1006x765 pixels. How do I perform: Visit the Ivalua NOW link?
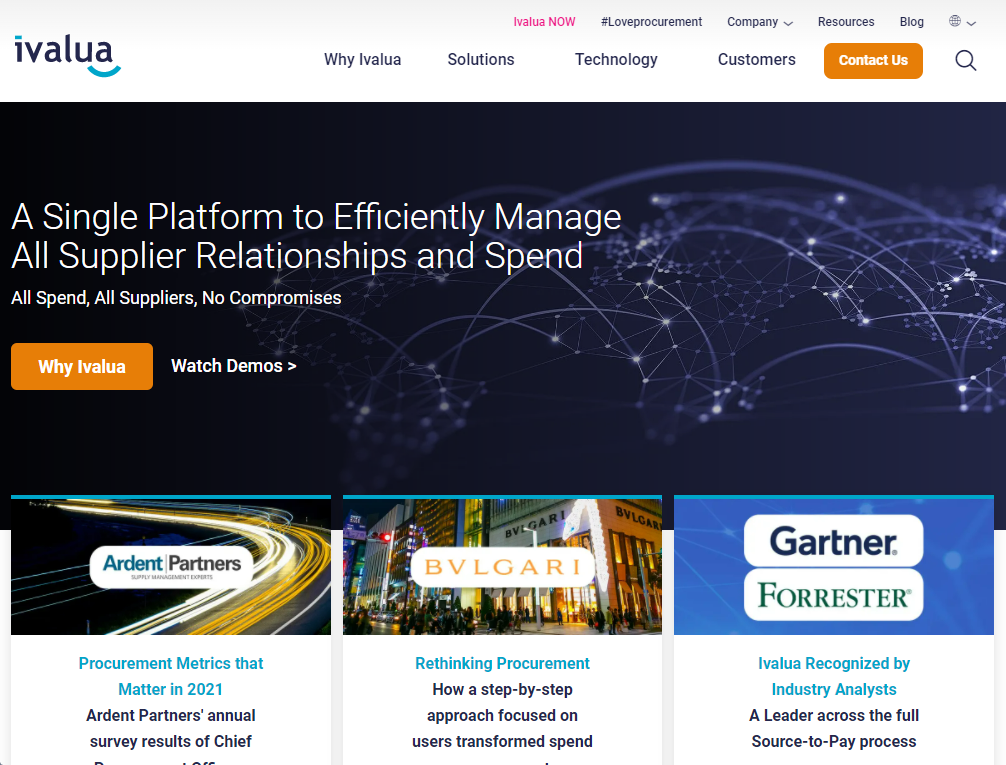tap(544, 22)
